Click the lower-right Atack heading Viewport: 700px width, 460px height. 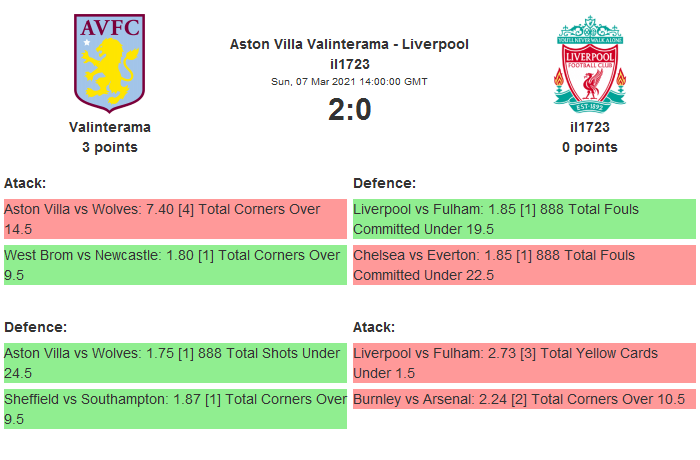[x=374, y=327]
